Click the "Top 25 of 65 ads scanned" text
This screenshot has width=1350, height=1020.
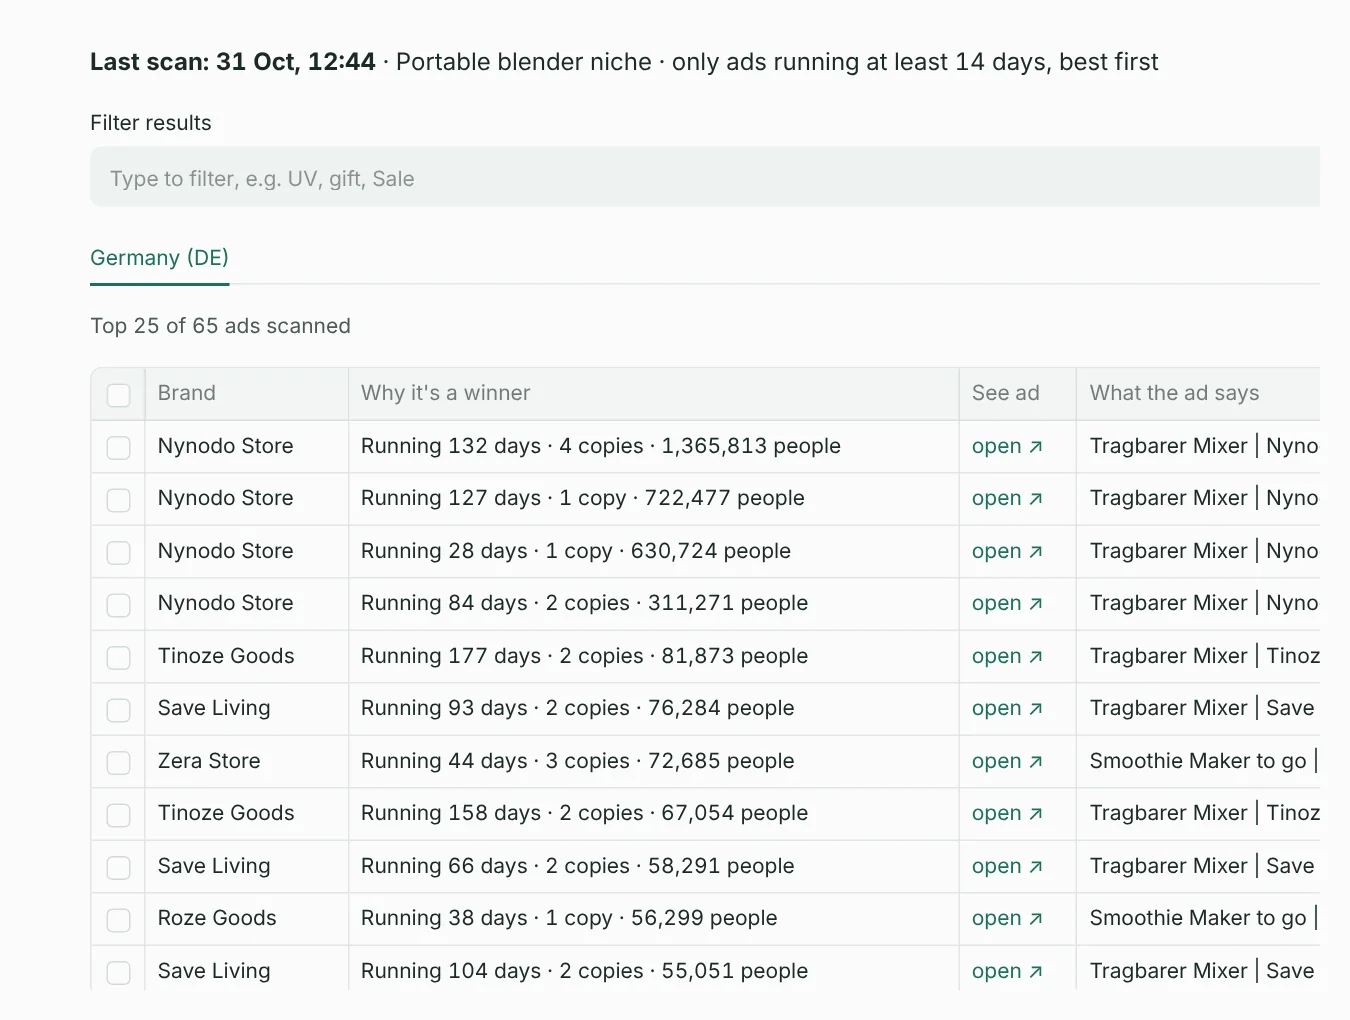[x=220, y=326]
